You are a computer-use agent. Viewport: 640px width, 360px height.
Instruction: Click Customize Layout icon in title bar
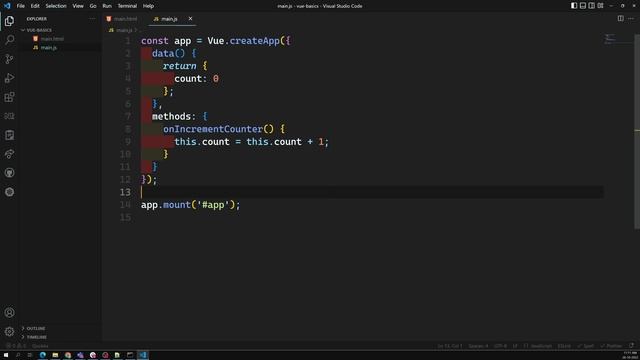[x=600, y=6]
